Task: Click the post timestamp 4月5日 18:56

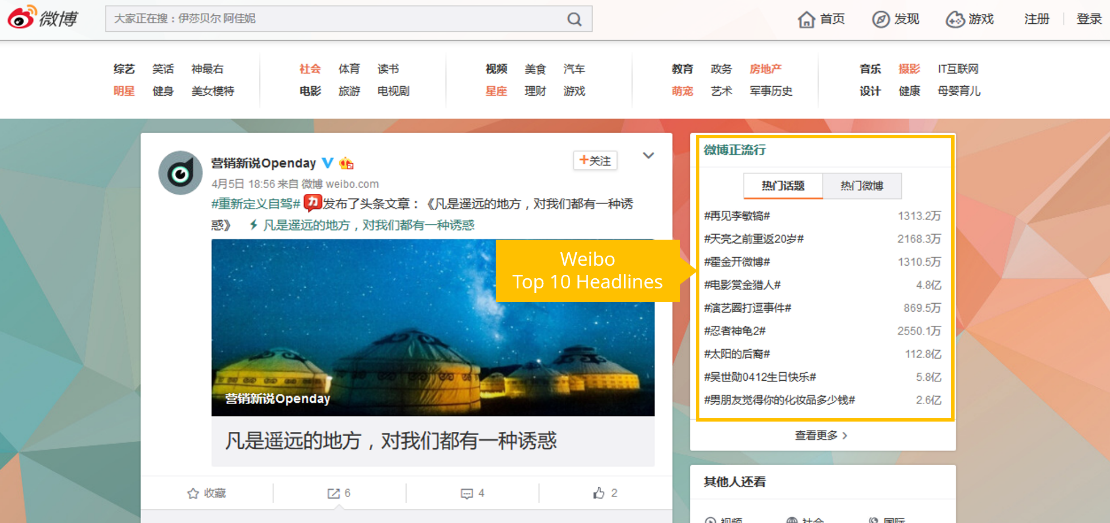Action: [x=242, y=184]
